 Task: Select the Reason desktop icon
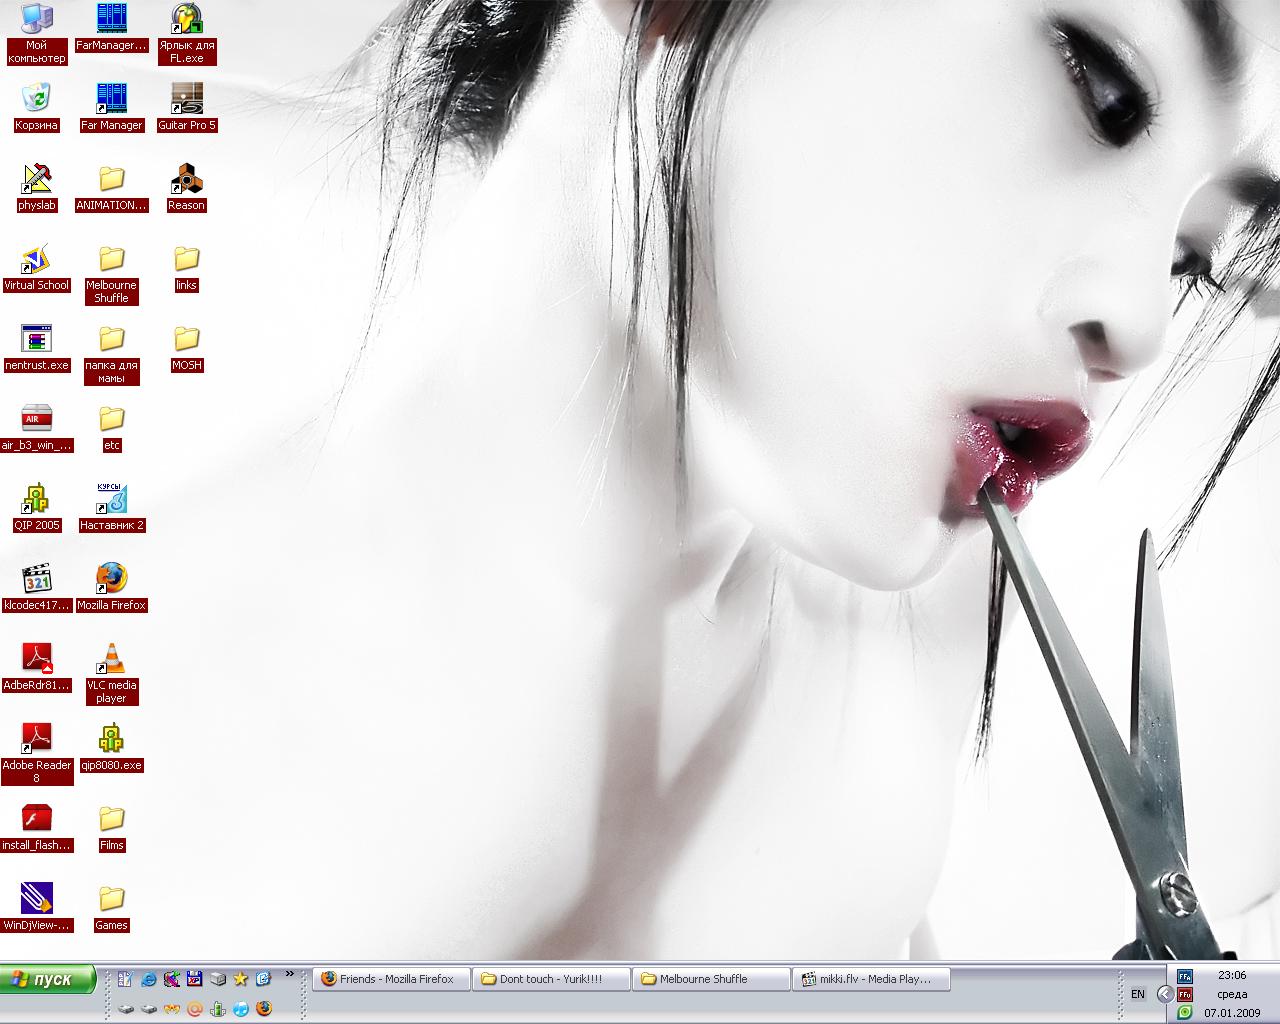(x=186, y=179)
